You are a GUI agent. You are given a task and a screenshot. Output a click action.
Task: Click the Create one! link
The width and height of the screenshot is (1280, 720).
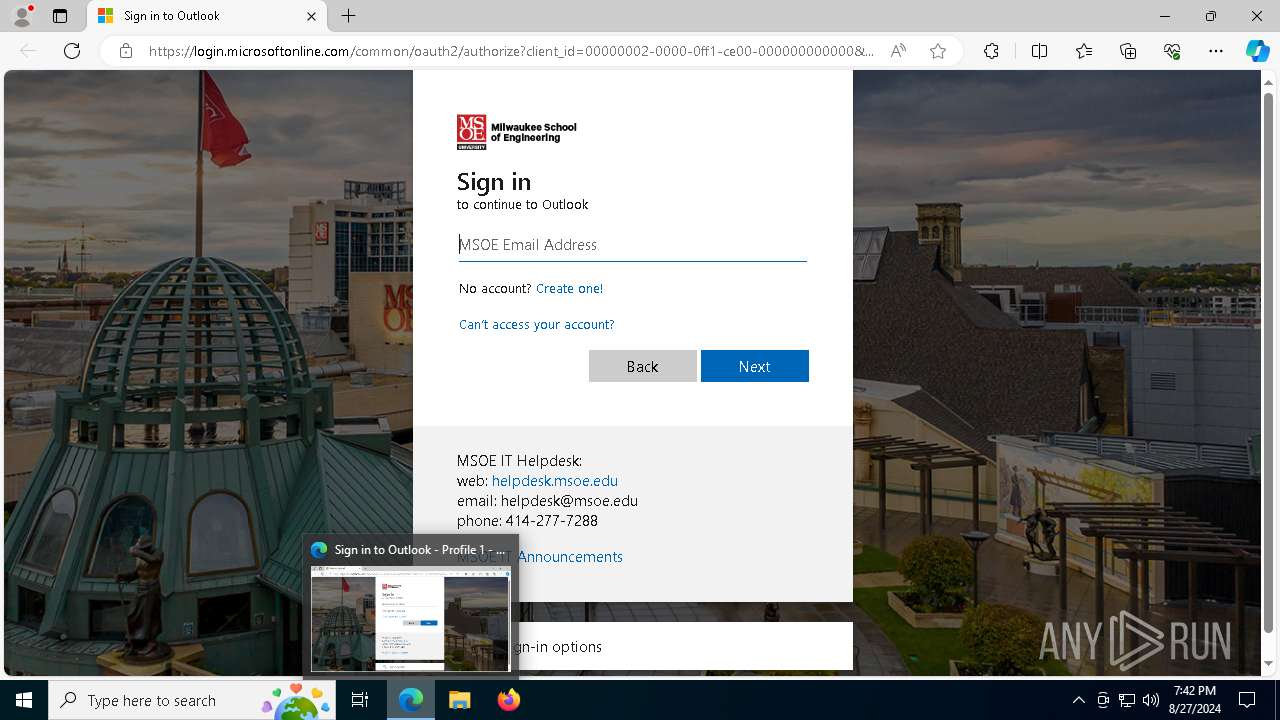click(x=569, y=288)
